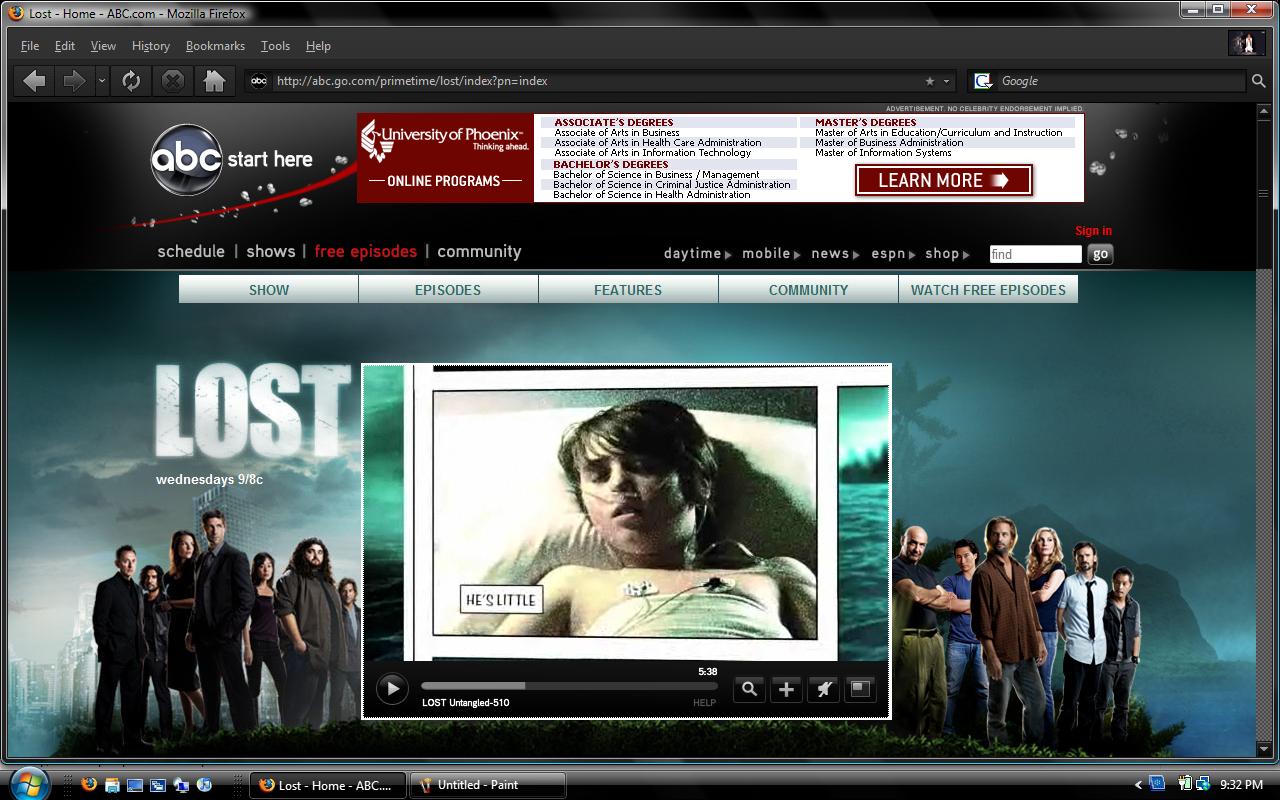1280x800 pixels.
Task: Open the community navigation link
Action: click(479, 252)
